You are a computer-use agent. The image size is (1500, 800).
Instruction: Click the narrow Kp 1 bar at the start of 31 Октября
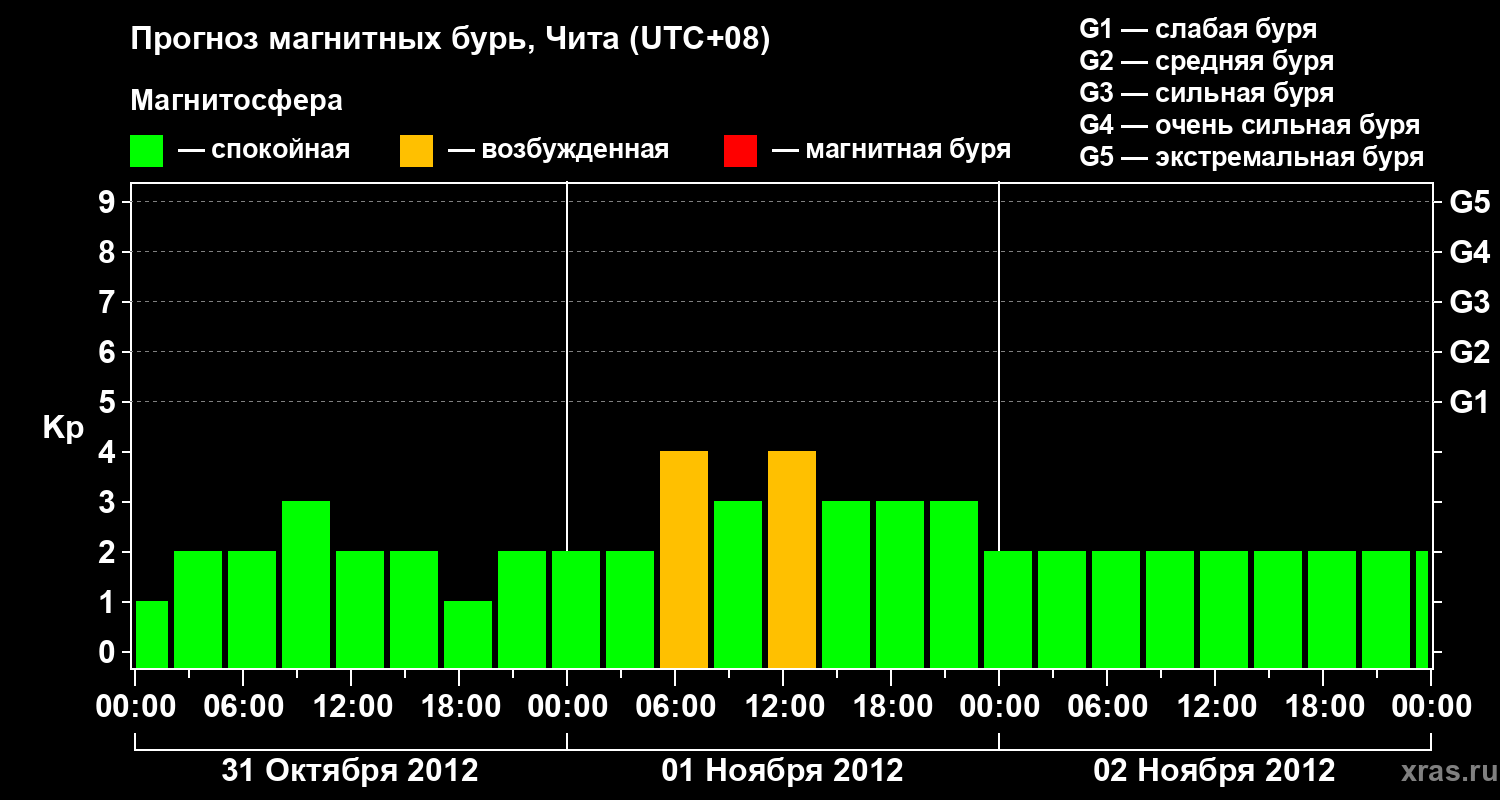pos(152,635)
